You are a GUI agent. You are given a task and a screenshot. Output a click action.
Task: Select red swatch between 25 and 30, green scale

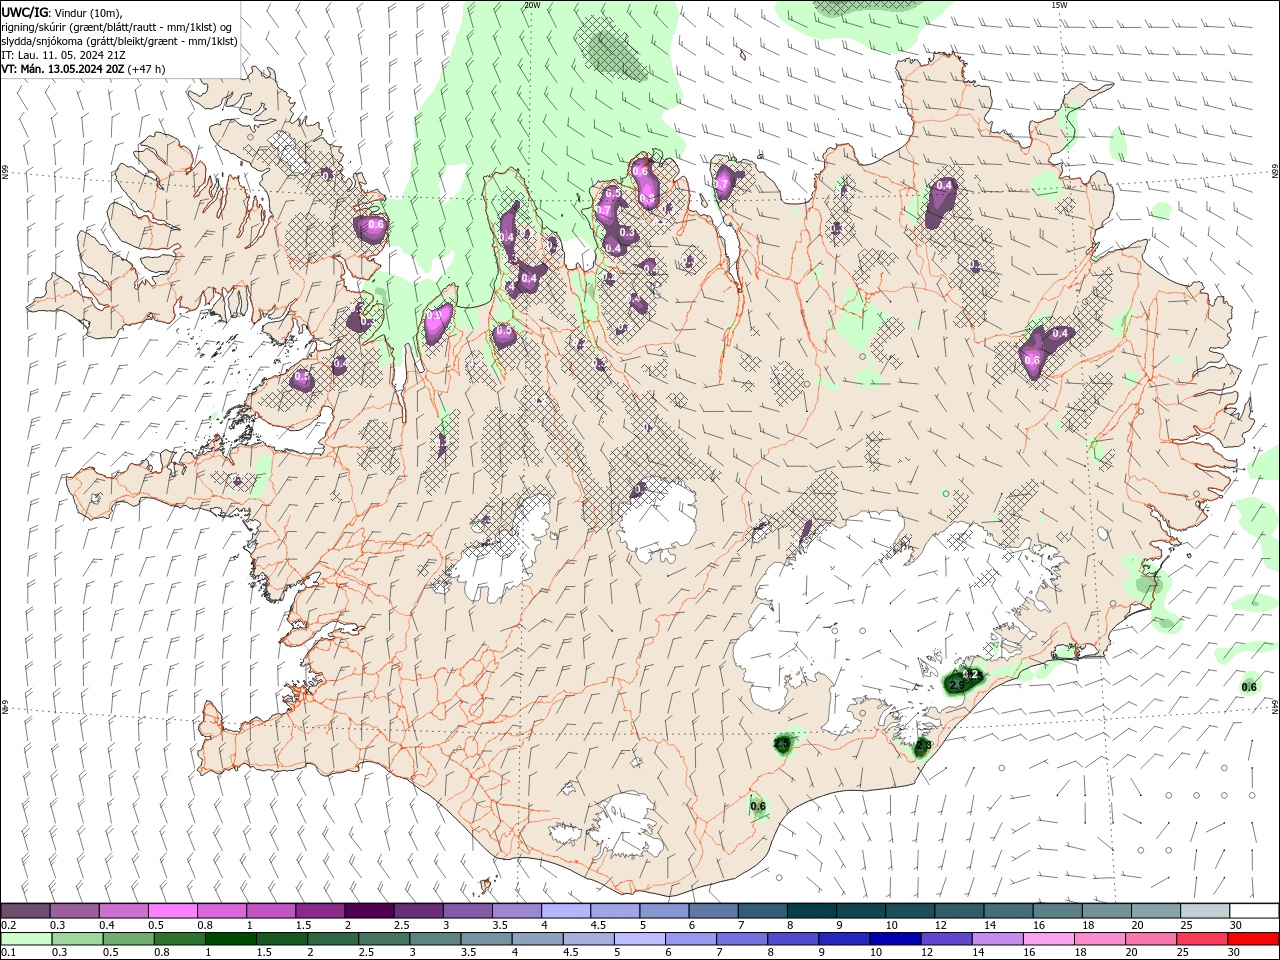tap(1201, 939)
